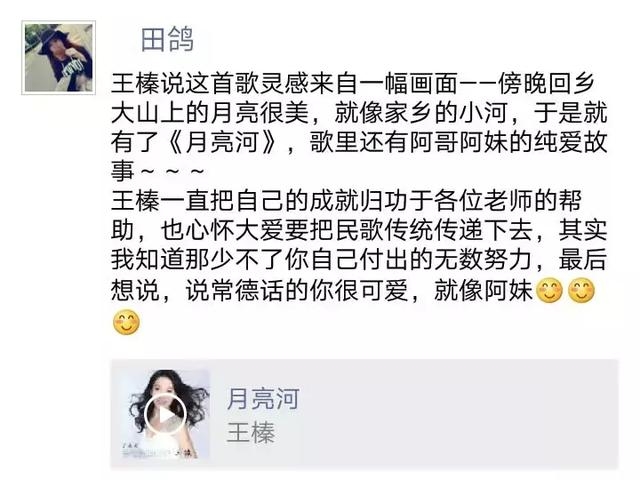The width and height of the screenshot is (640, 480).
Task: Click the second smiley emoji at line end
Action: point(581,290)
